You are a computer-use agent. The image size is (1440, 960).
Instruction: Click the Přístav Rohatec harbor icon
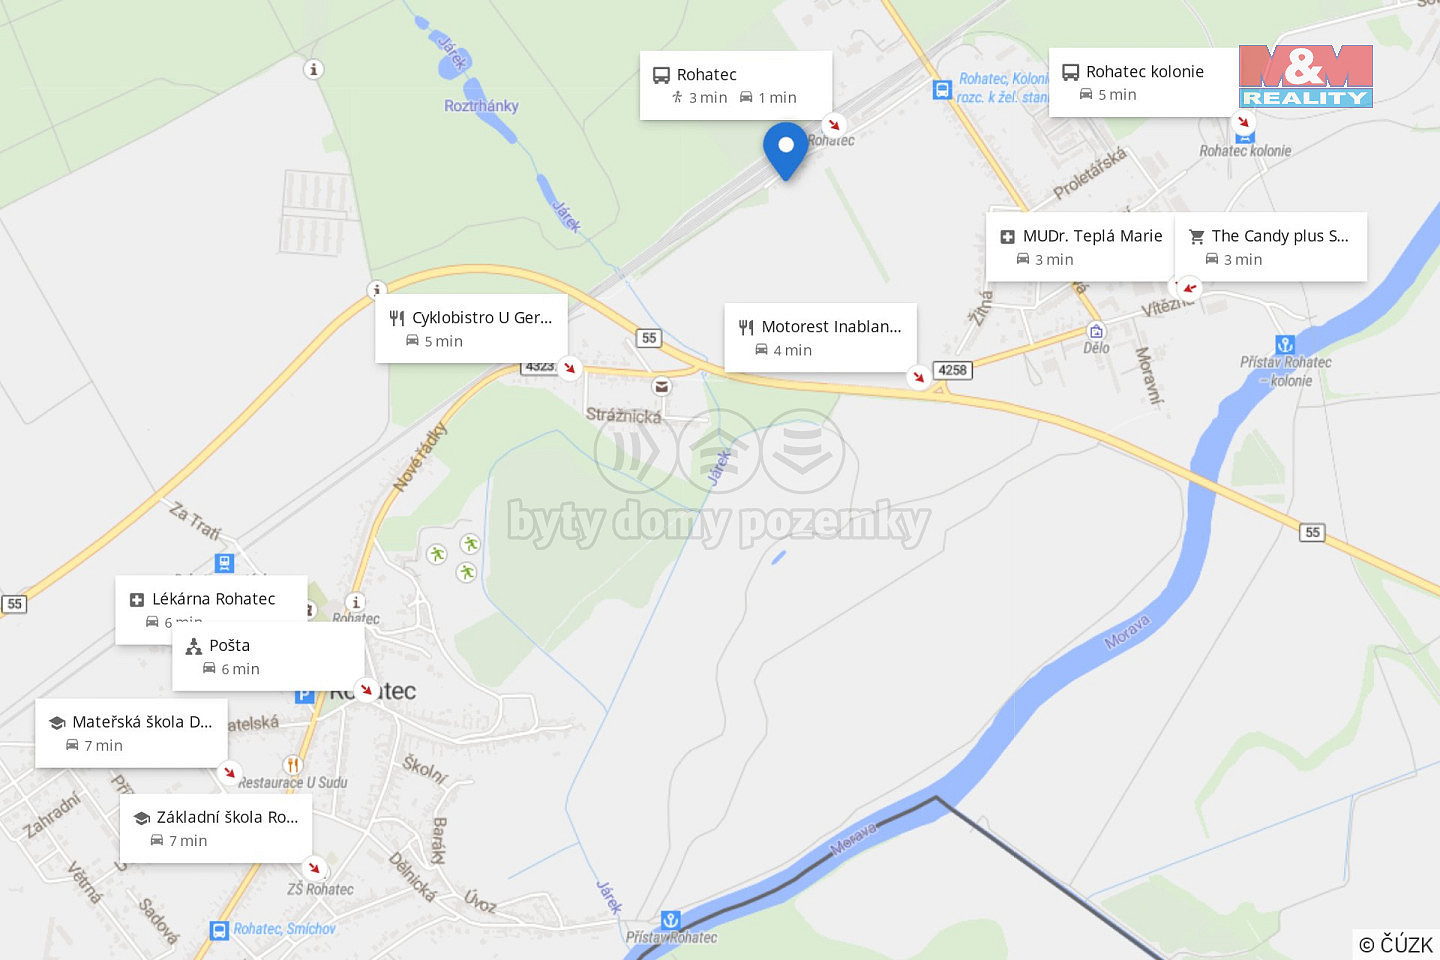(x=671, y=920)
